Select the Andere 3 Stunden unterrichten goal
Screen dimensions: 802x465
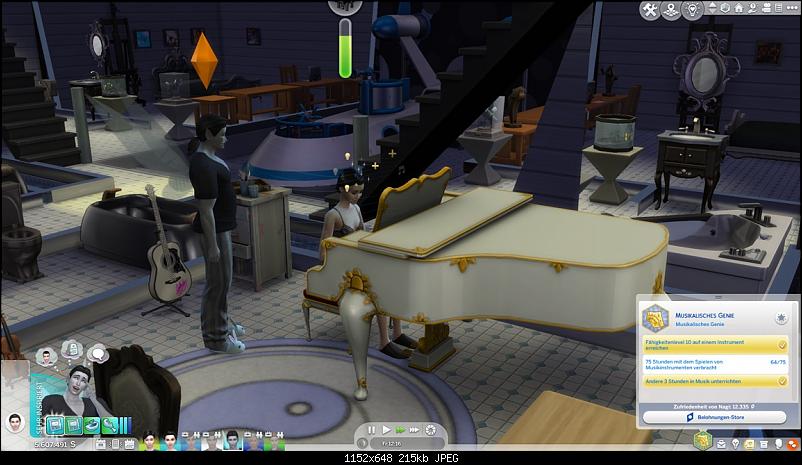[715, 381]
